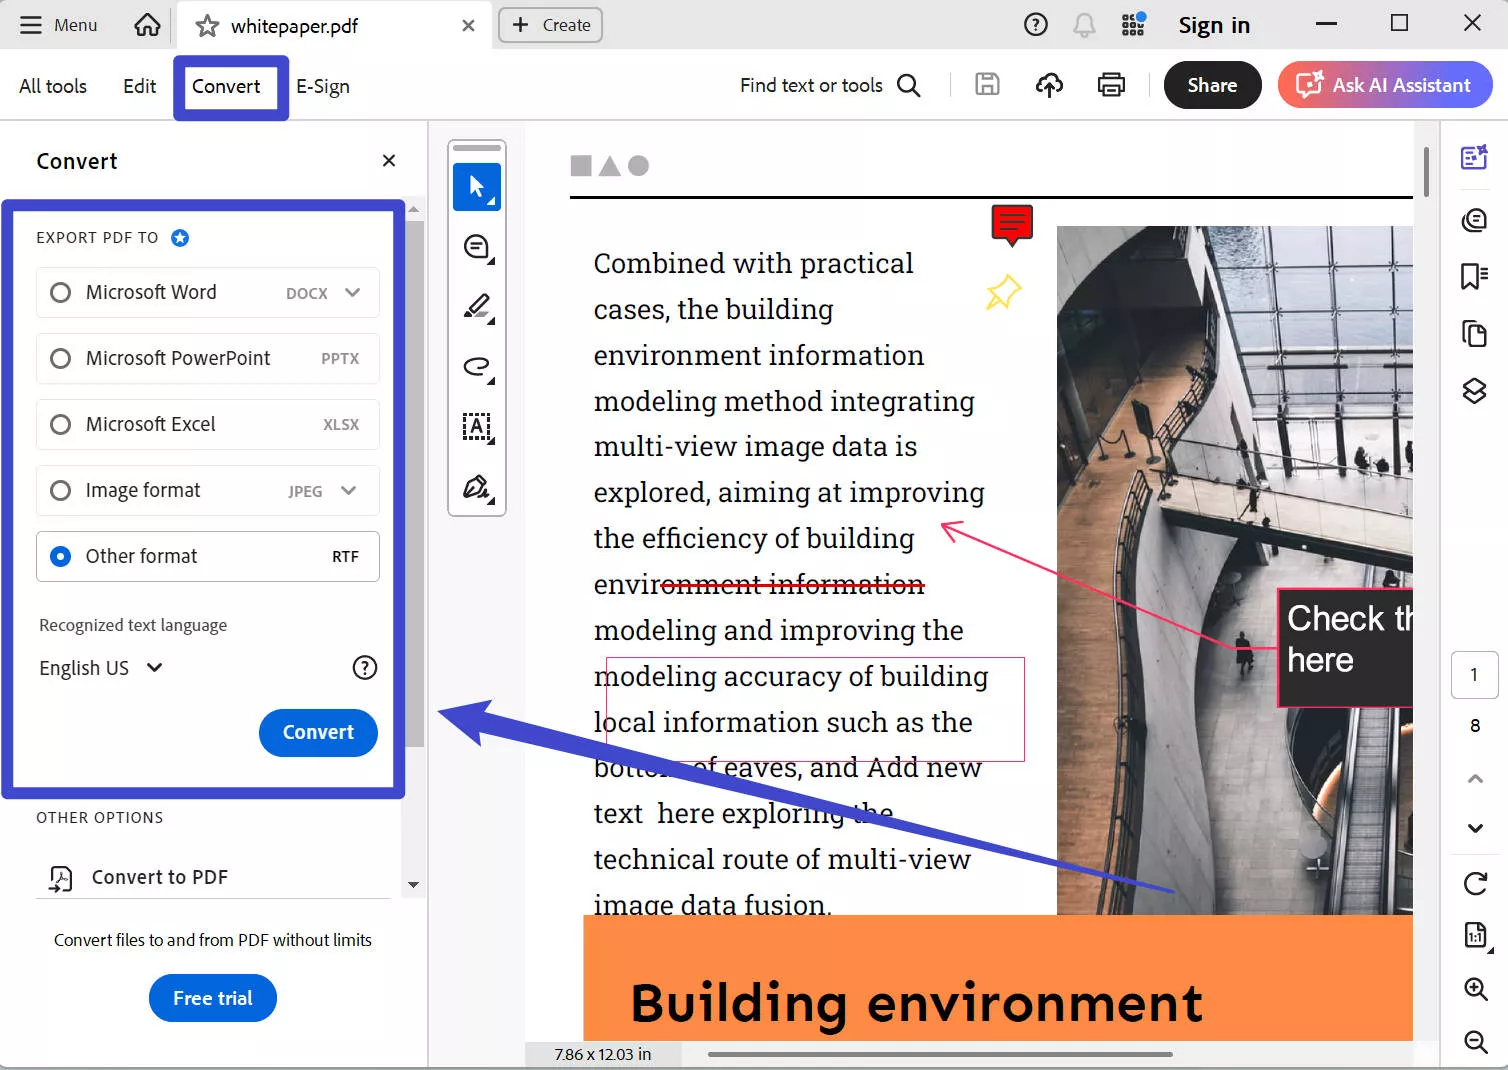Show the Comments panel
Viewport: 1508px width, 1070px height.
(1474, 220)
